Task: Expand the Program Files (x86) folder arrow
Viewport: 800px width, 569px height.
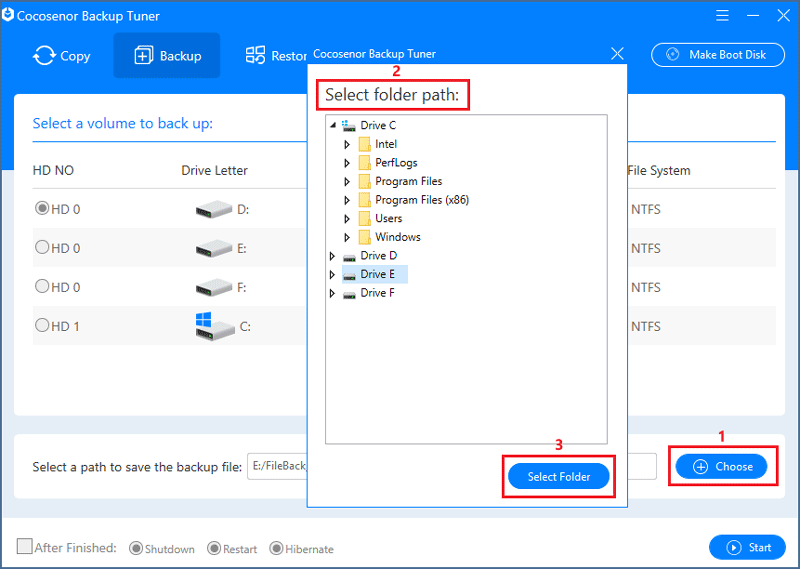Action: click(347, 200)
